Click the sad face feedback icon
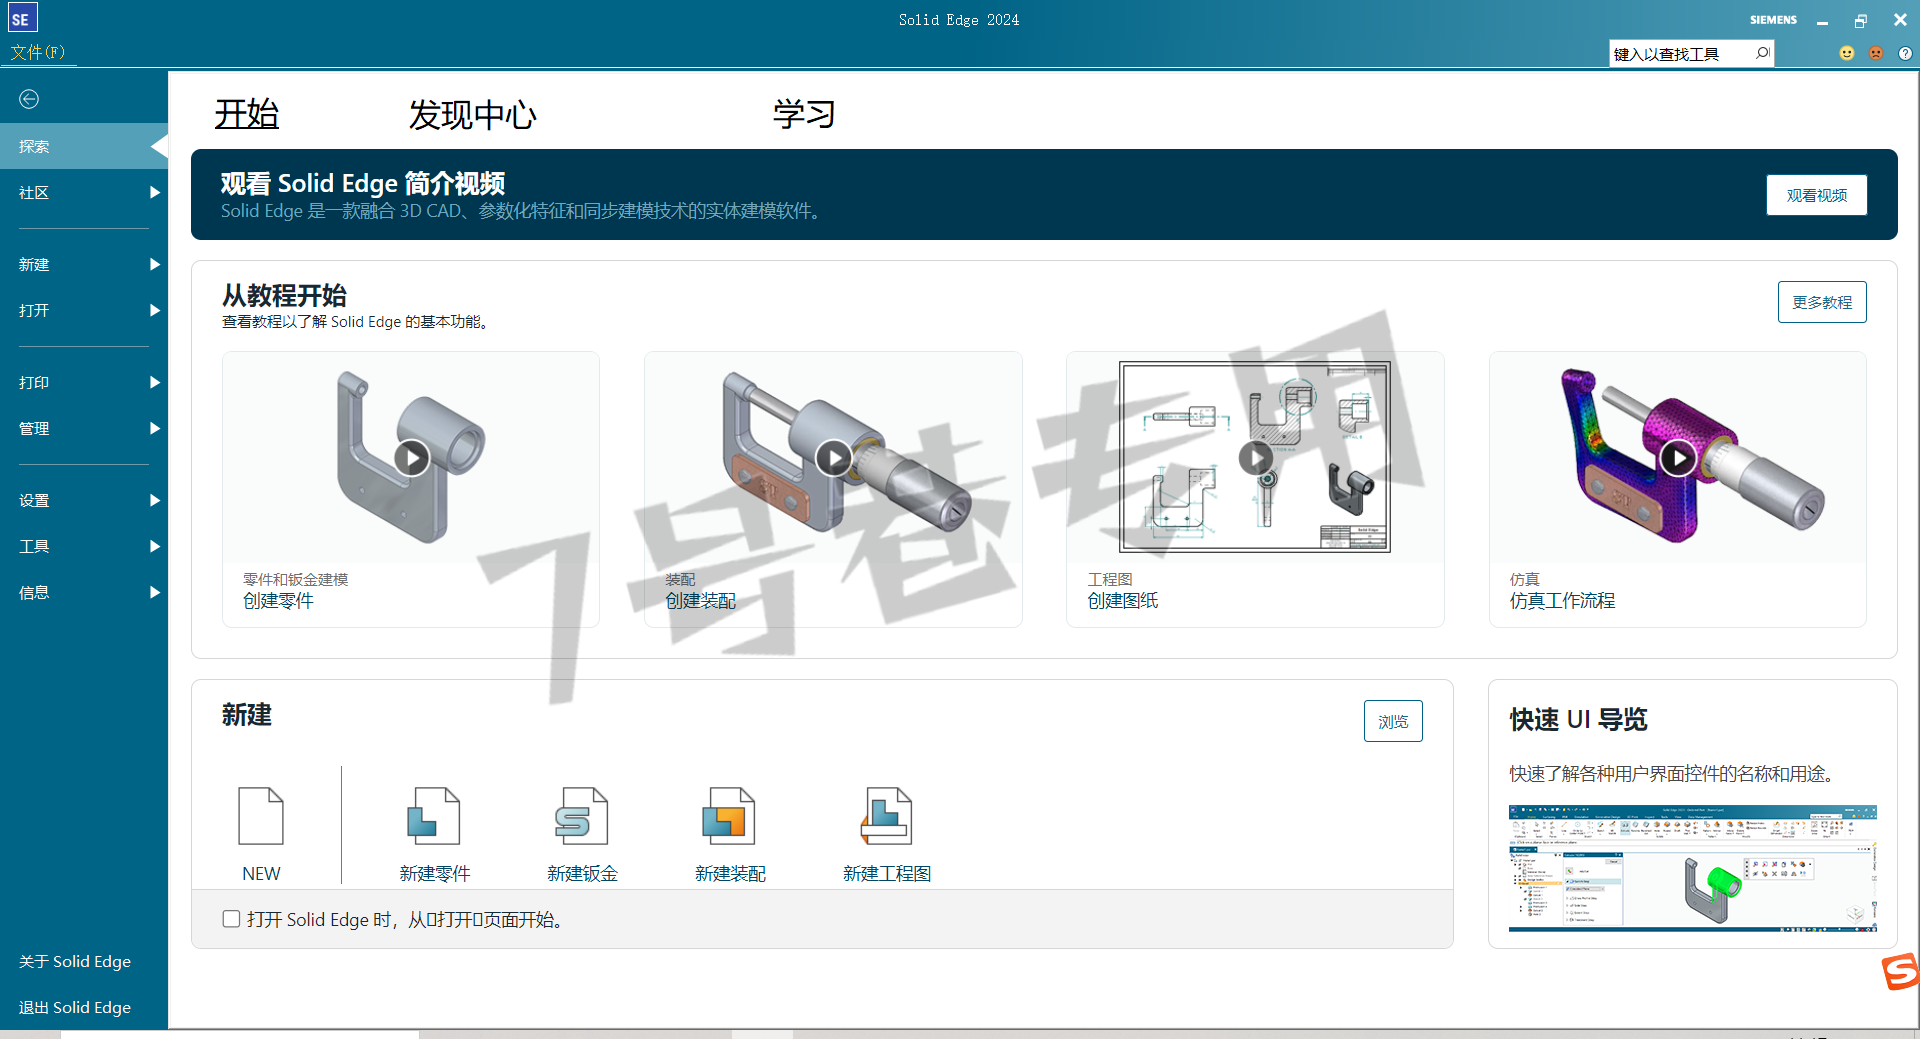The image size is (1920, 1039). 1876,53
